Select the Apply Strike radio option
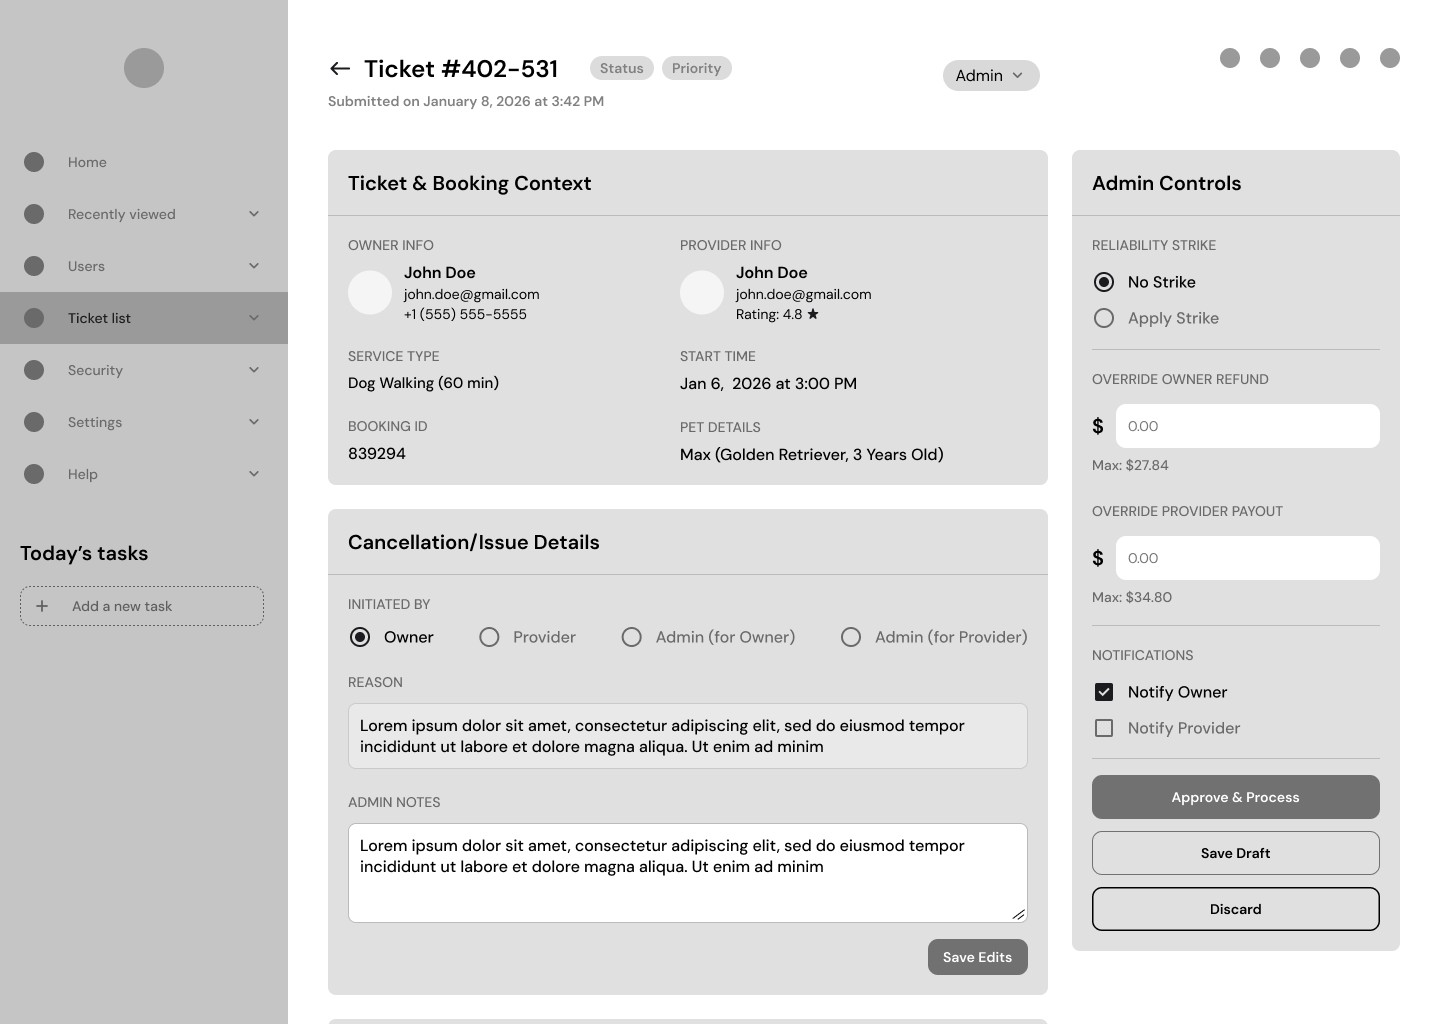The image size is (1440, 1024). point(1104,318)
